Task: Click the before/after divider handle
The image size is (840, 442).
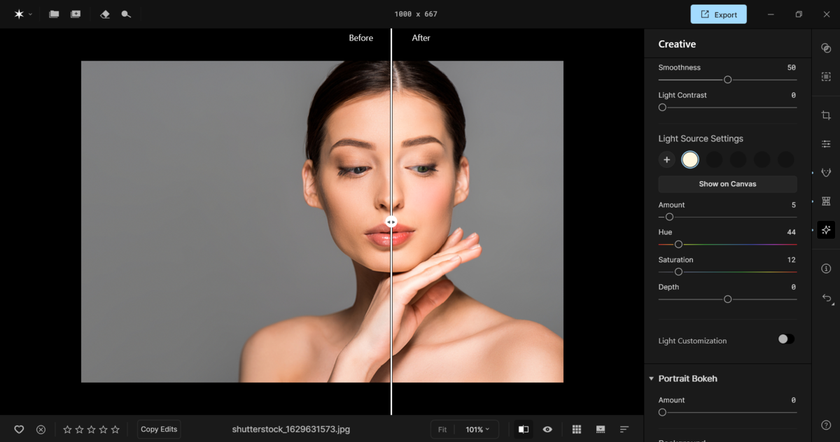Action: (391, 222)
